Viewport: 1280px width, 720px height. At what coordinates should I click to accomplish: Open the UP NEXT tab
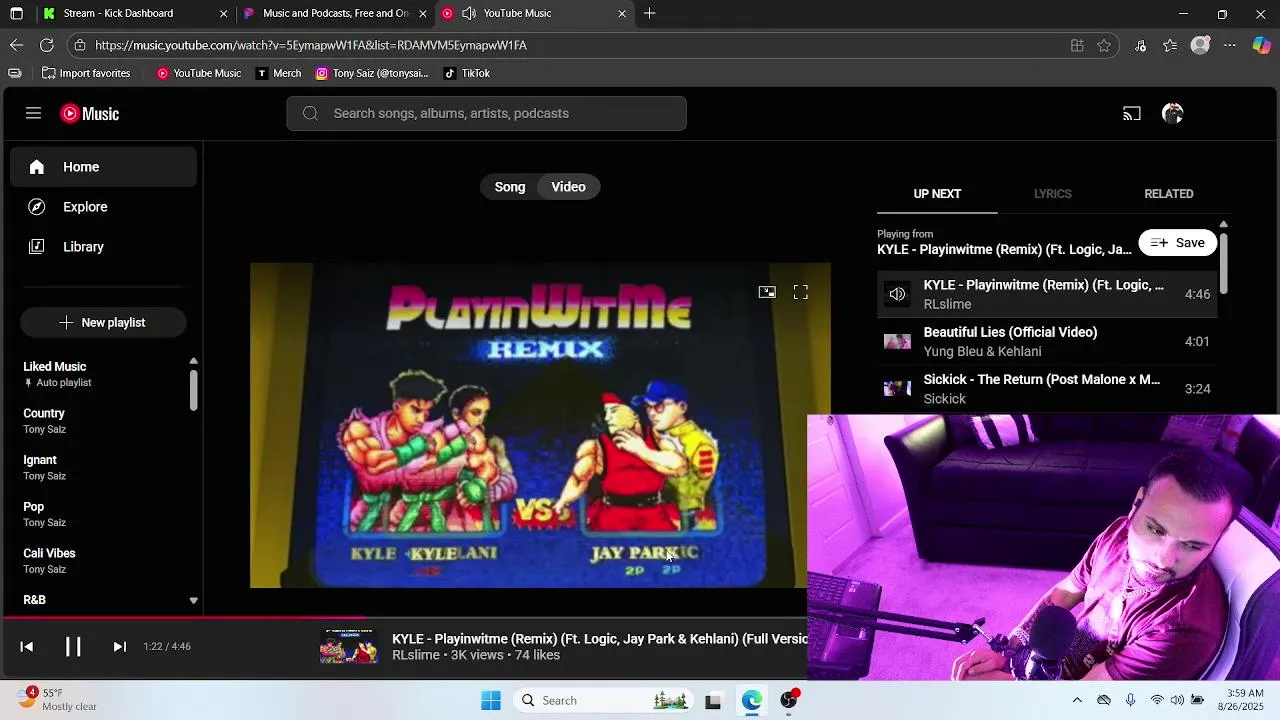[937, 194]
